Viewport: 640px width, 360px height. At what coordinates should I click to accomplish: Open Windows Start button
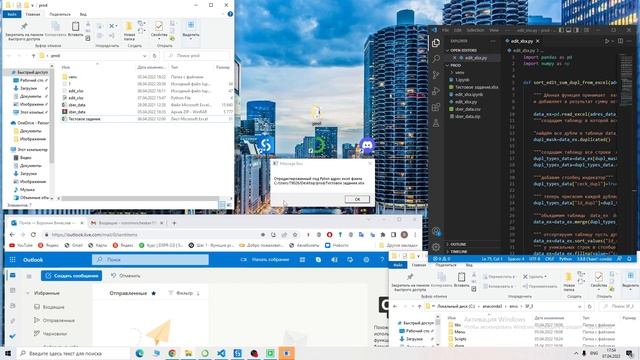coord(7,353)
